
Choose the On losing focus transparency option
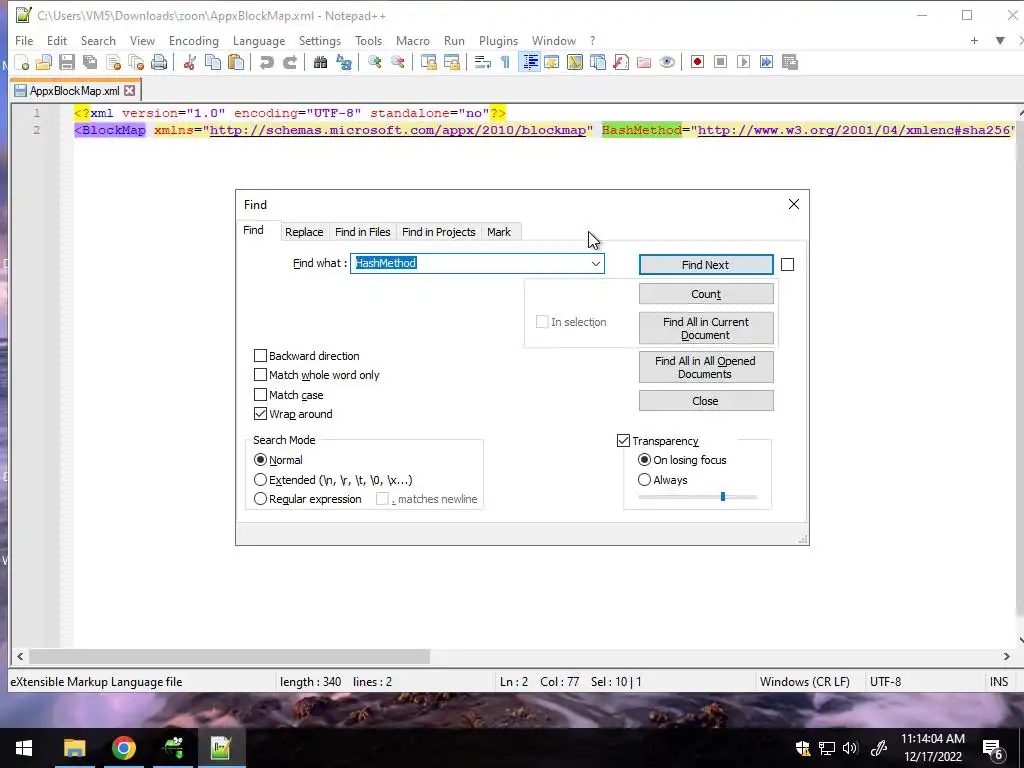click(x=645, y=460)
